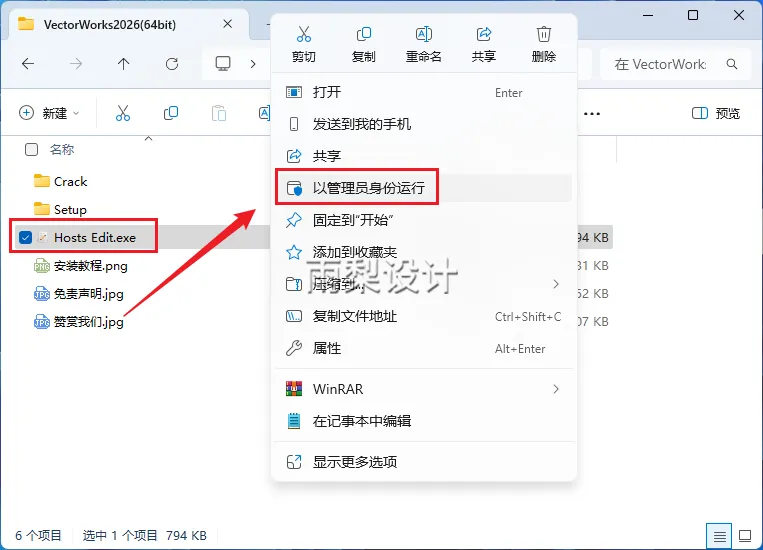Choose the 共享 row in the context menu
This screenshot has width=763, height=550.
coord(423,156)
